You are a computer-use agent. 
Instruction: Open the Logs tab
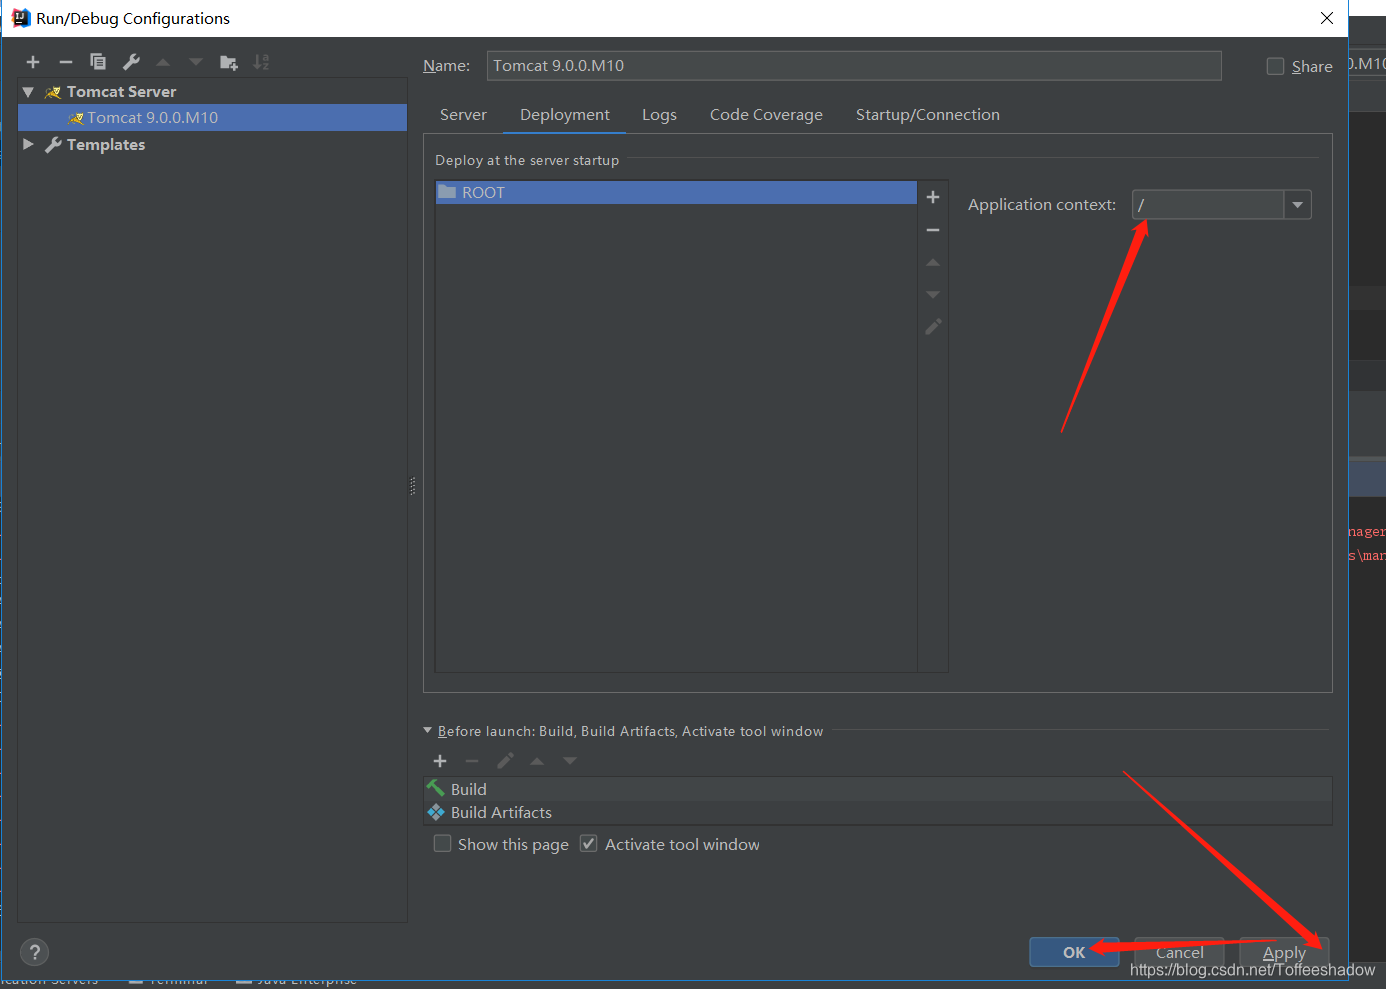(659, 115)
